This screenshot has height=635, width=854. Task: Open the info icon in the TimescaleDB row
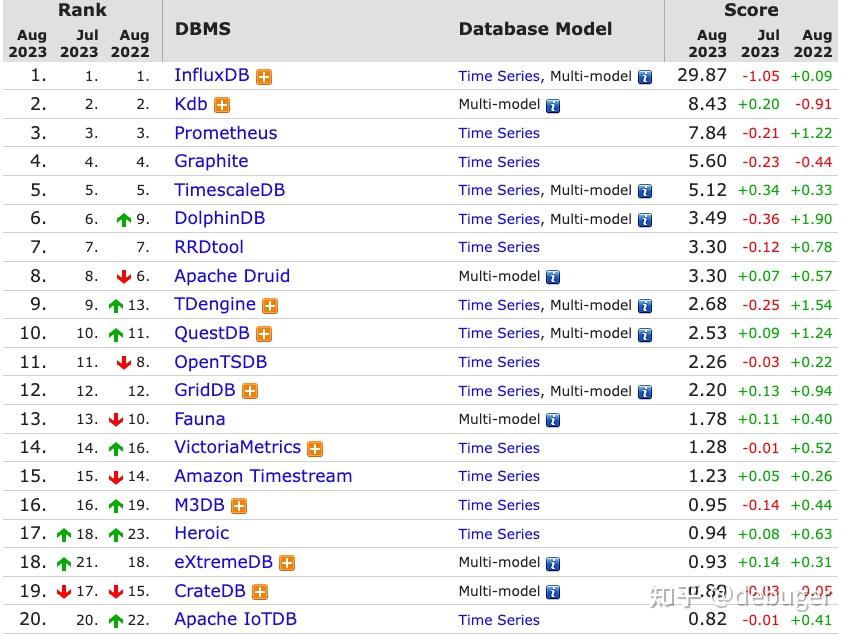click(x=645, y=191)
